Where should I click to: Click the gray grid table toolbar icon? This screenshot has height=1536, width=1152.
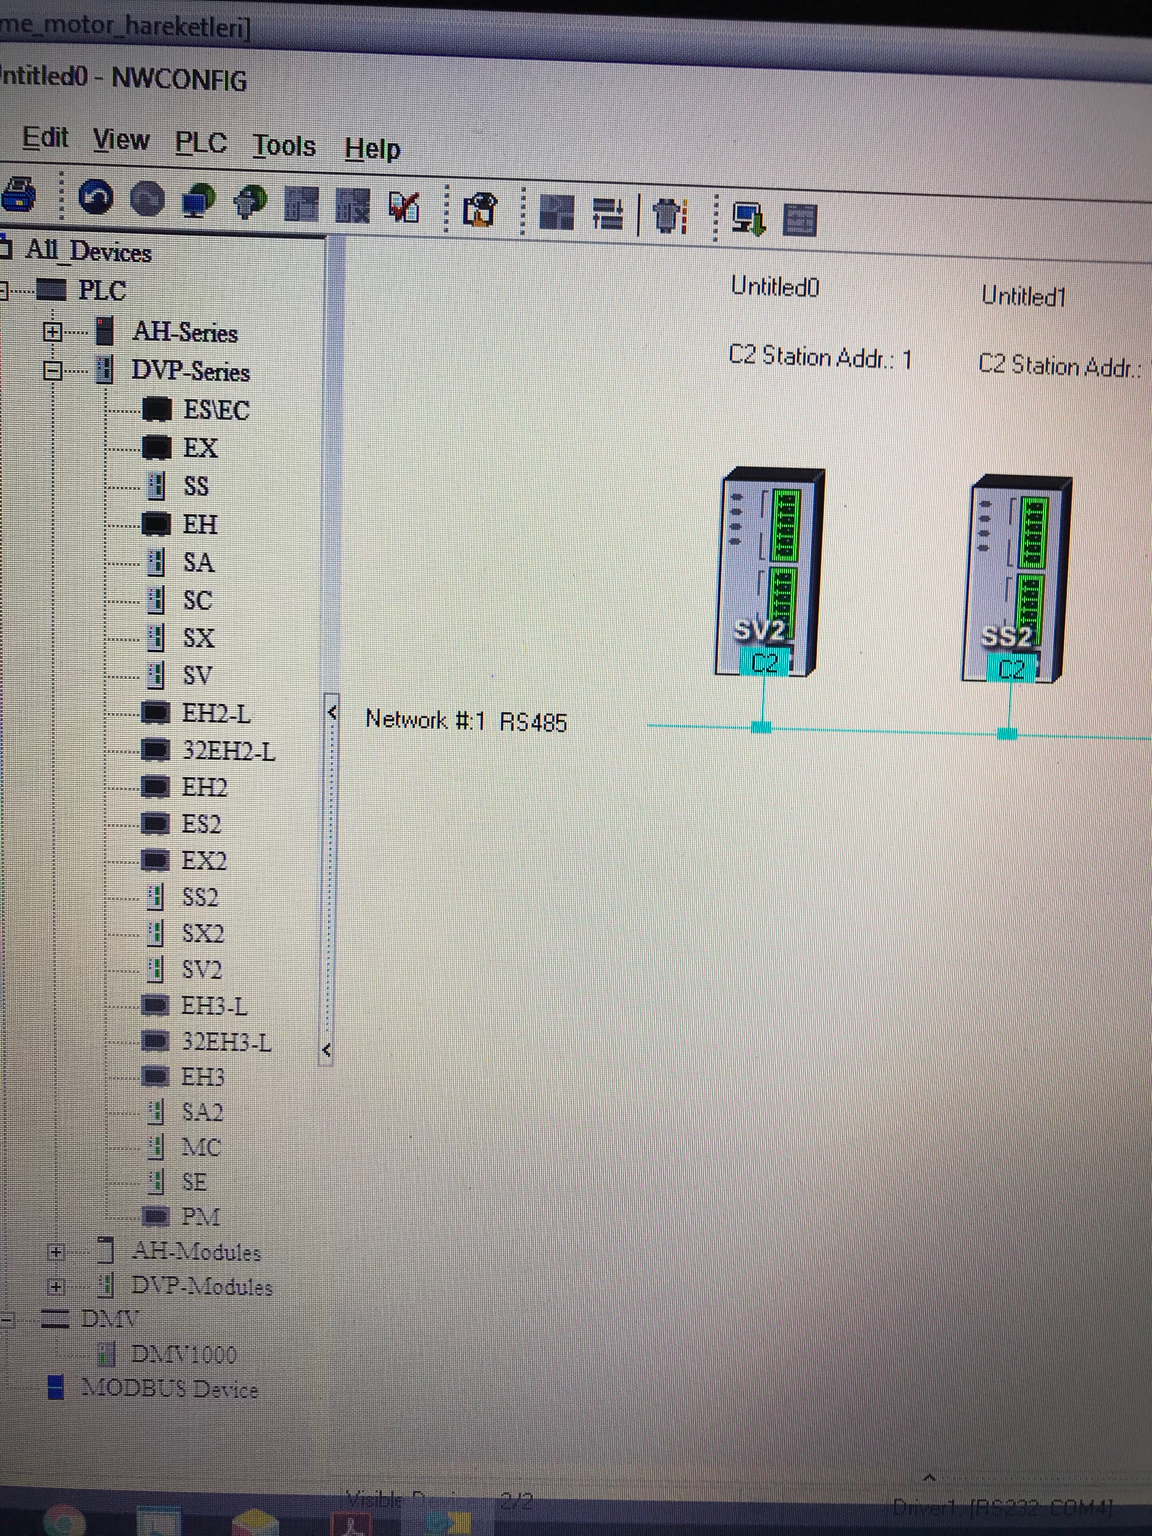(x=302, y=204)
